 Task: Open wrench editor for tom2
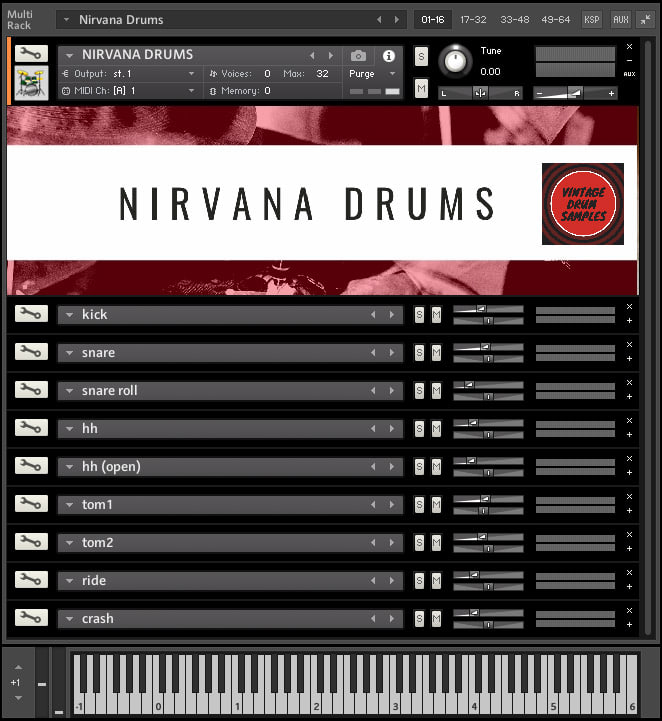pyautogui.click(x=31, y=542)
